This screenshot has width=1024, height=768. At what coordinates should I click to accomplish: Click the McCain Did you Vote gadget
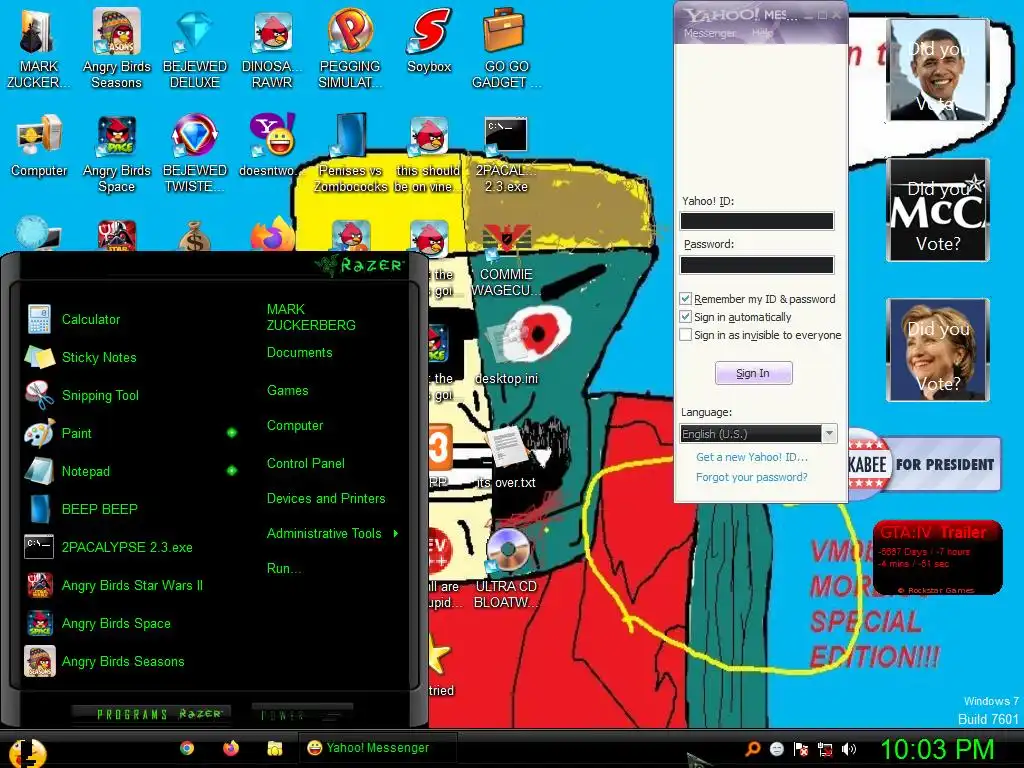[938, 210]
